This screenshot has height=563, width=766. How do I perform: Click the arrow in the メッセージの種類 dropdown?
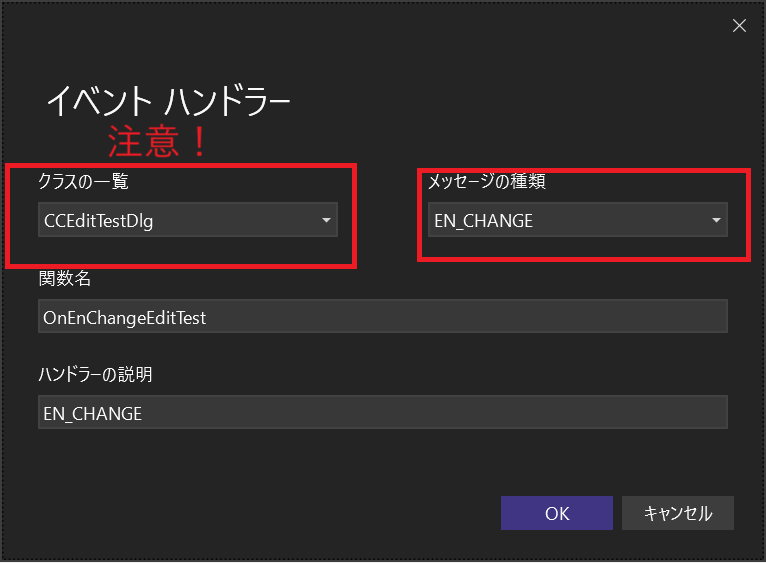tap(716, 221)
